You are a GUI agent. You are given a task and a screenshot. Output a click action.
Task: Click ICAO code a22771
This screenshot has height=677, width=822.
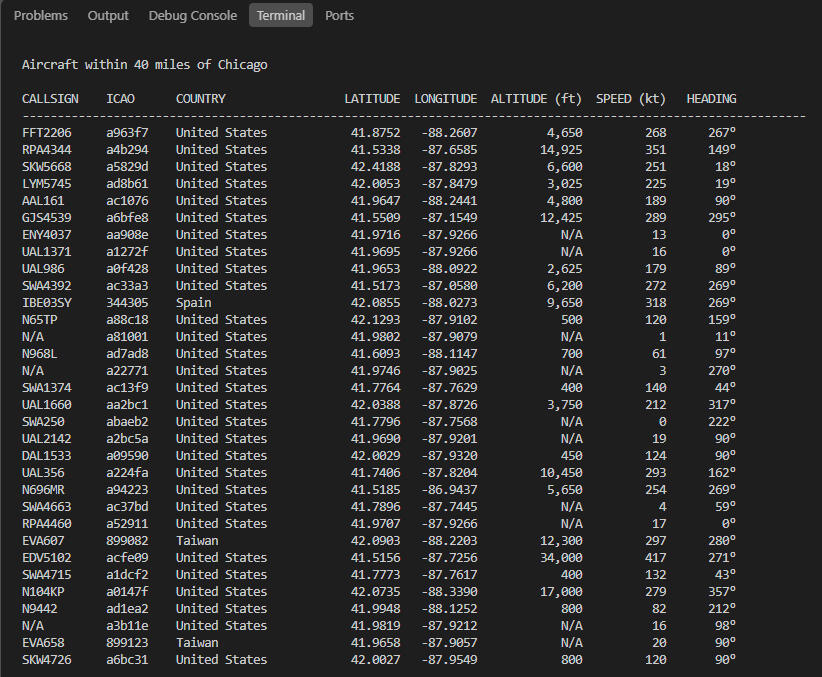[127, 371]
